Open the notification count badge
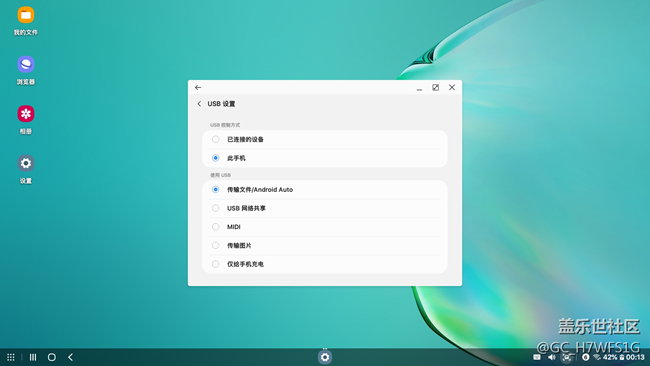Image resolution: width=650 pixels, height=366 pixels. click(x=586, y=357)
